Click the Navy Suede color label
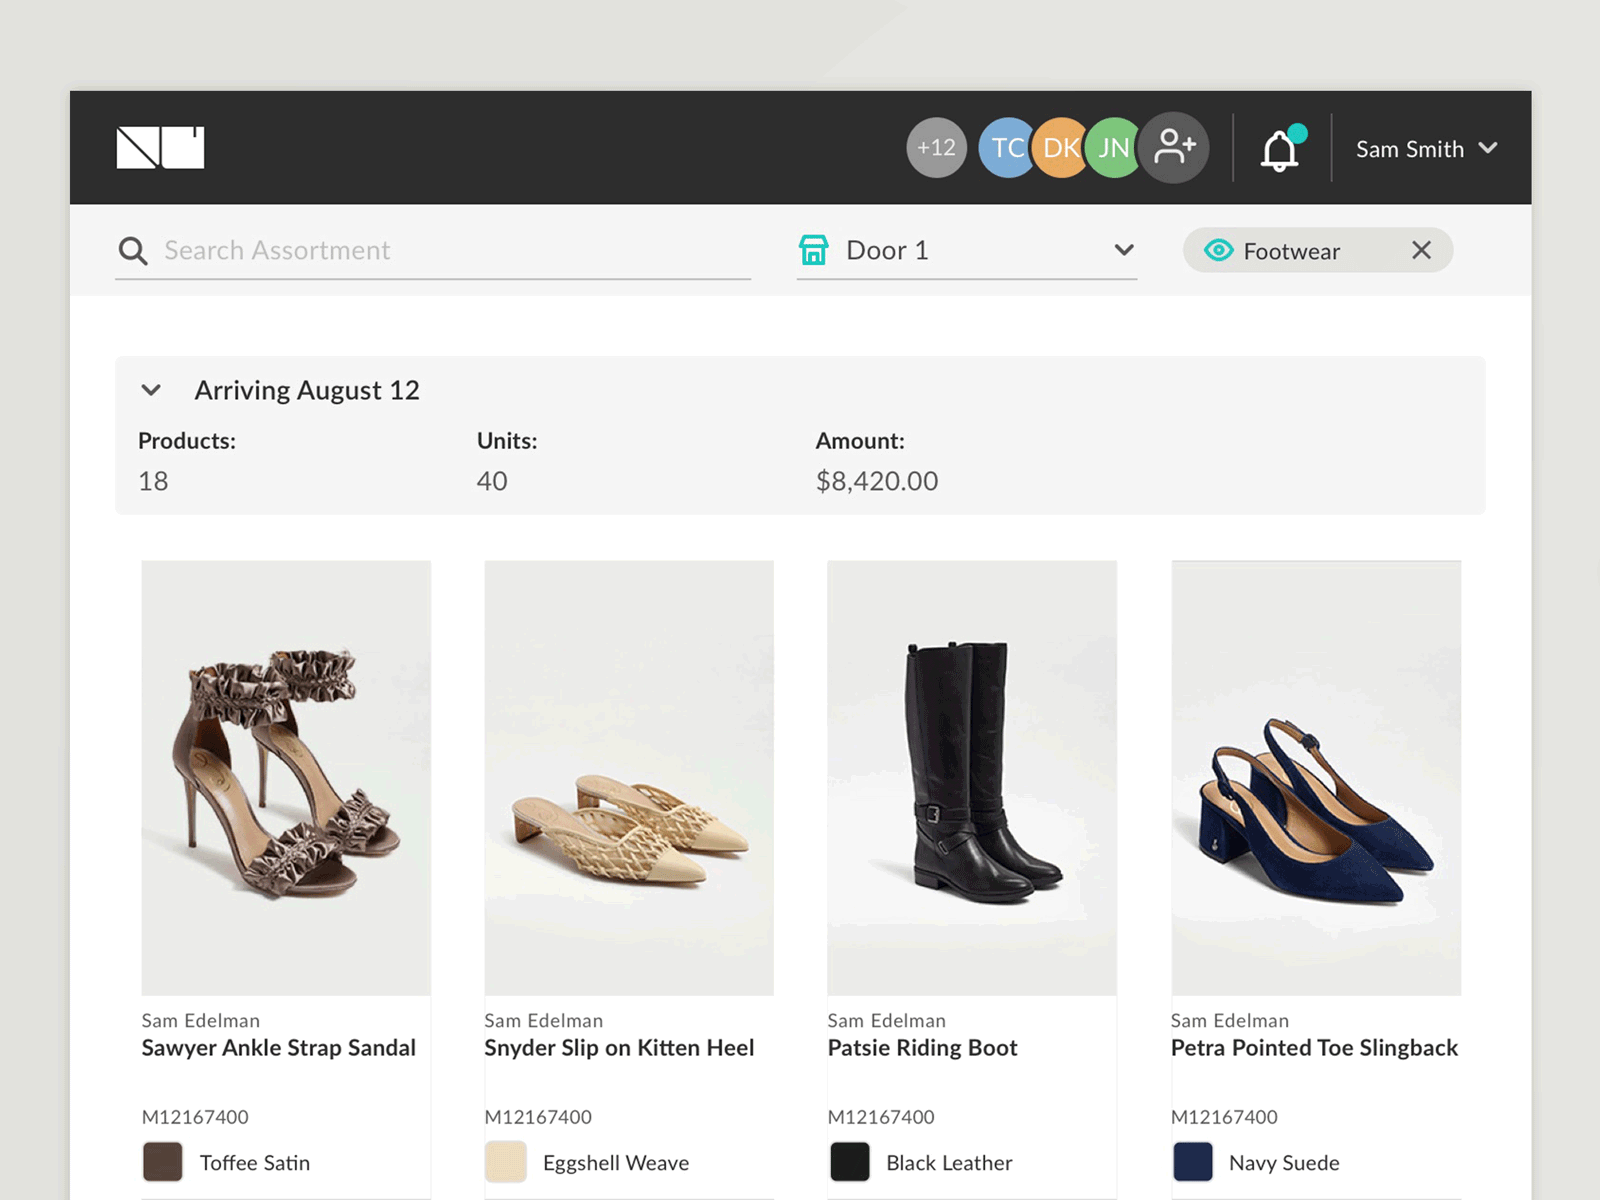1600x1200 pixels. [1284, 1163]
